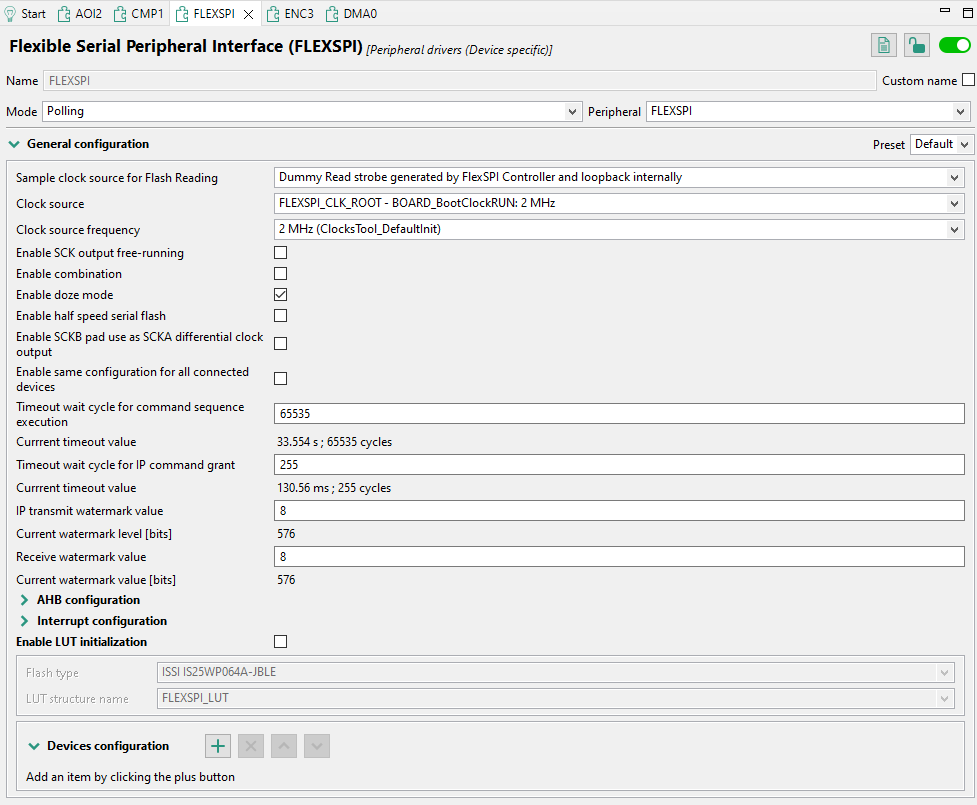The width and height of the screenshot is (977, 805).
Task: Click the Receive watermark value field
Action: (618, 557)
